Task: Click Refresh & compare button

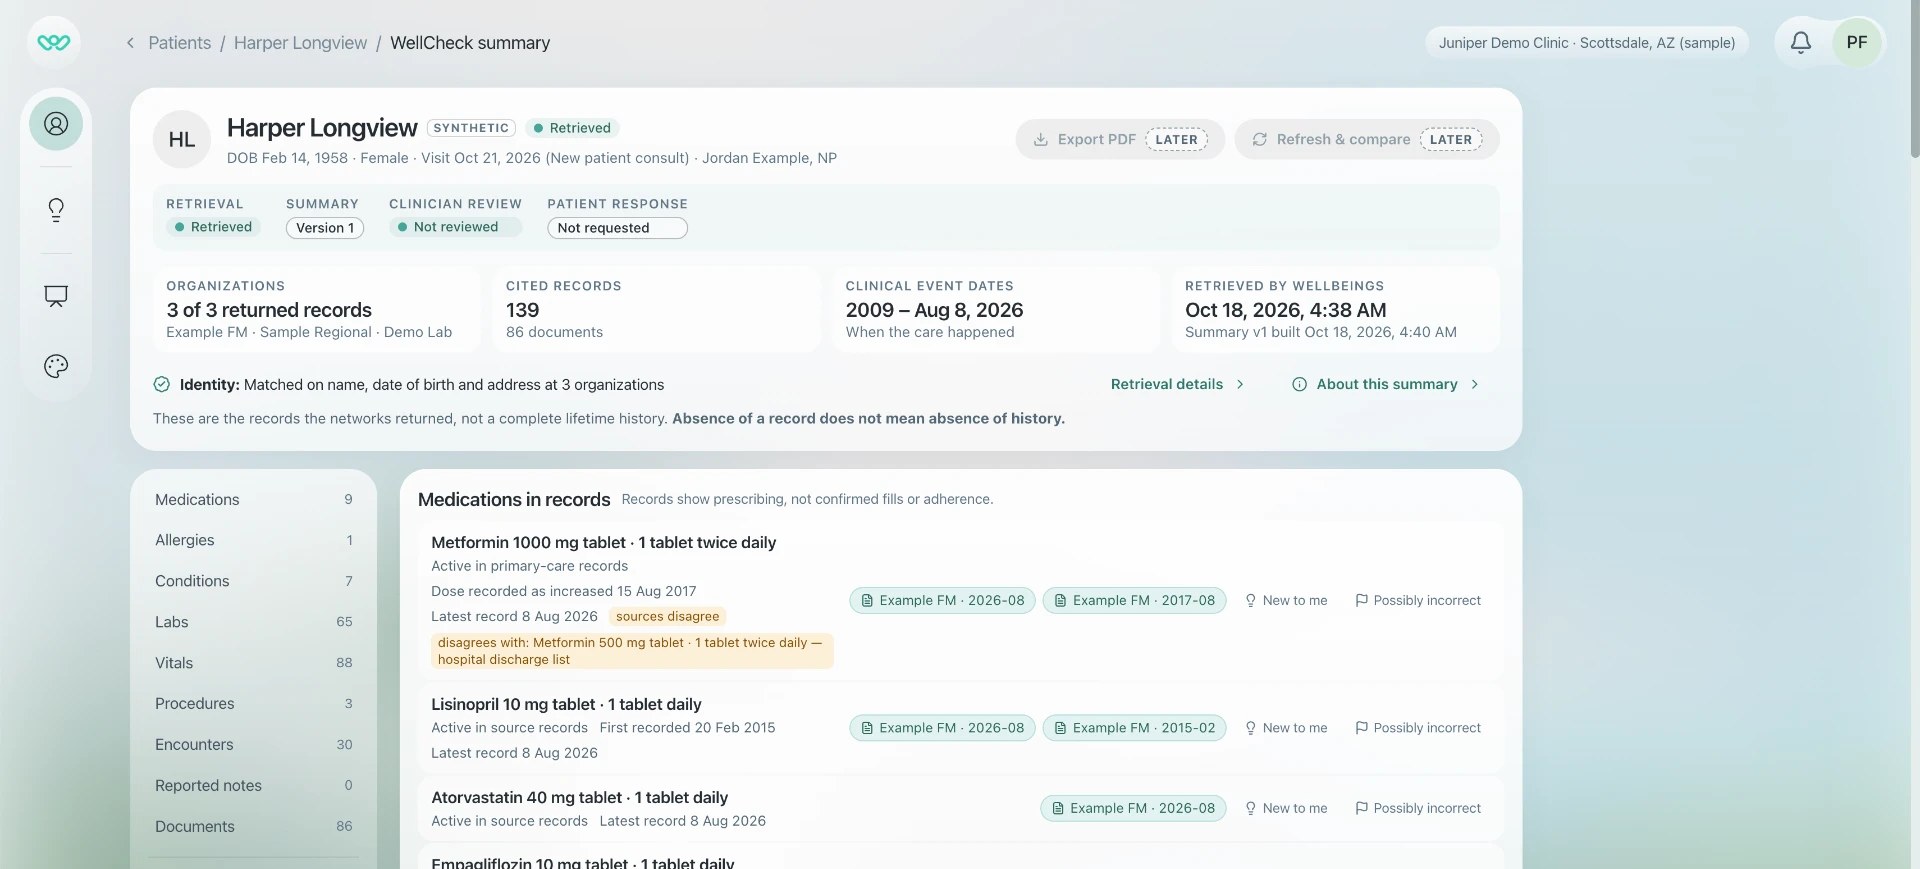Action: pyautogui.click(x=1367, y=139)
